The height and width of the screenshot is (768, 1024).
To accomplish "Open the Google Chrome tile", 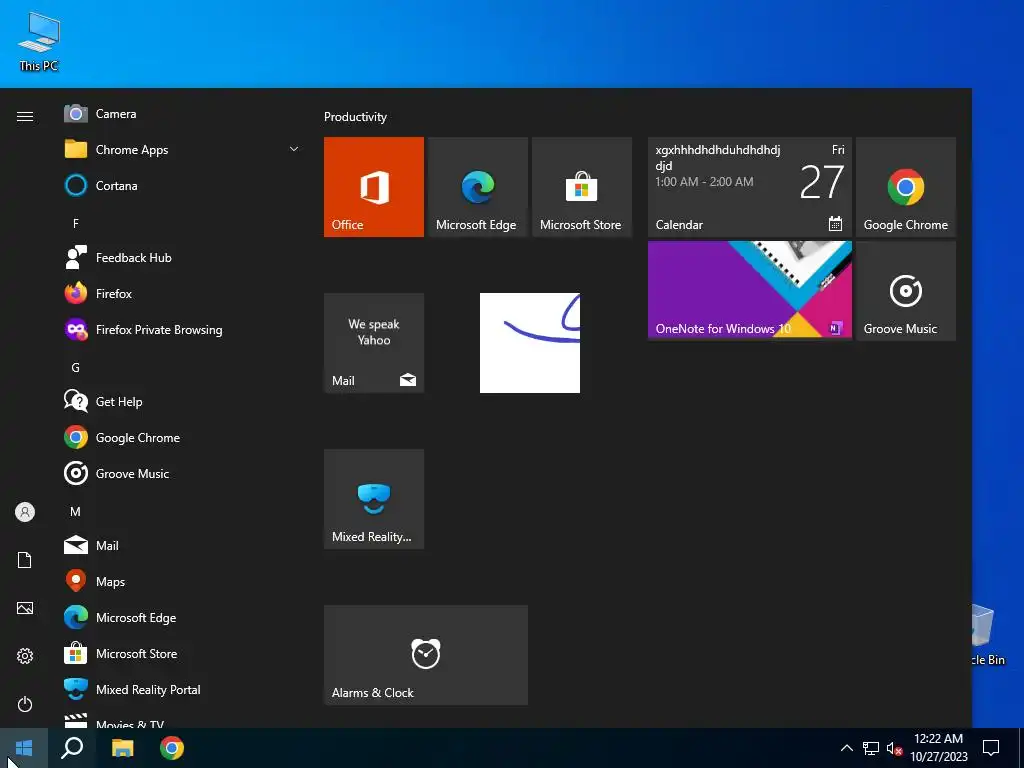I will 906,187.
